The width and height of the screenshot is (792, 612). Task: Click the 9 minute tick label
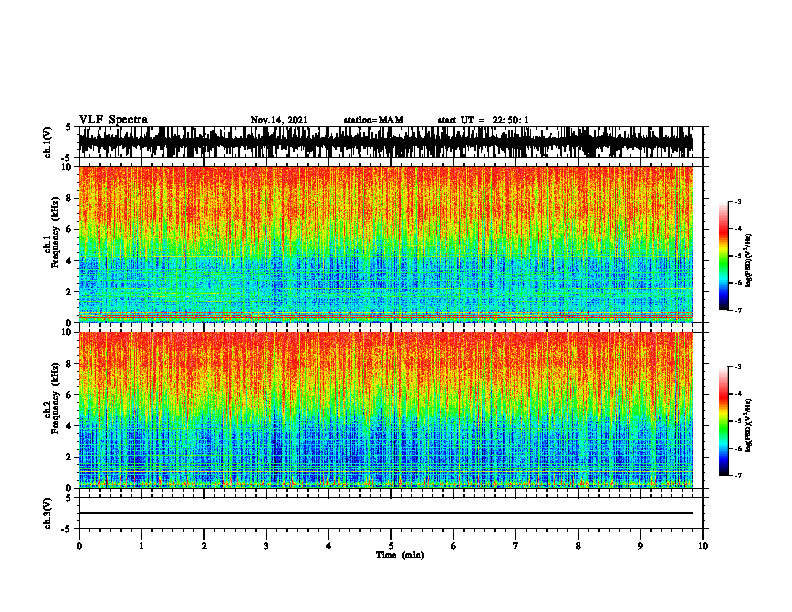[x=640, y=546]
